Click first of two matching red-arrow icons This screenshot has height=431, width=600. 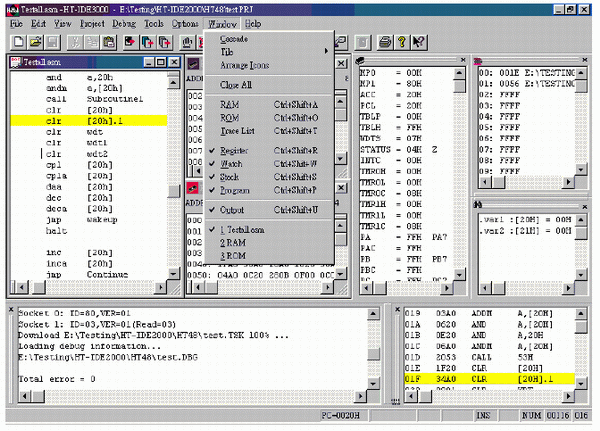pyautogui.click(x=147, y=42)
